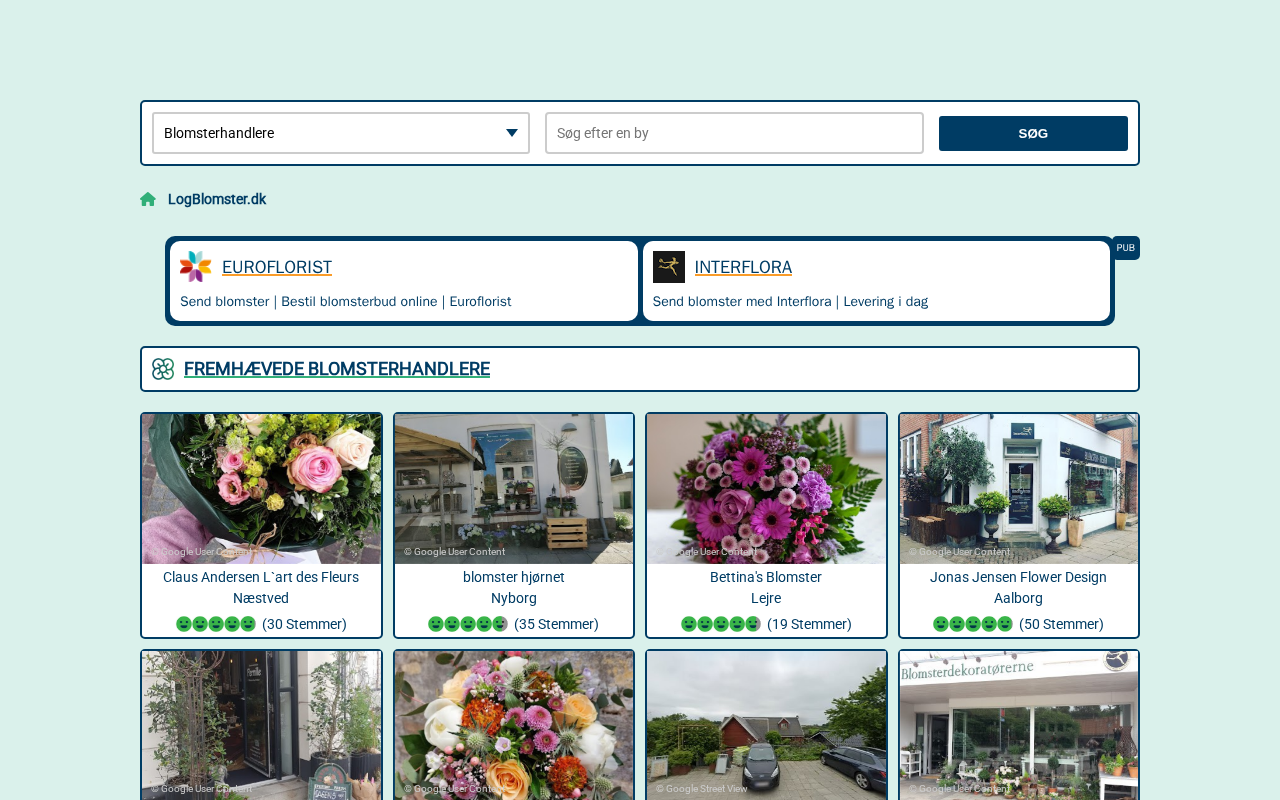The width and height of the screenshot is (1280, 800).
Task: Open the Jonas Jensen Flower Design photo
Action: 1019,489
